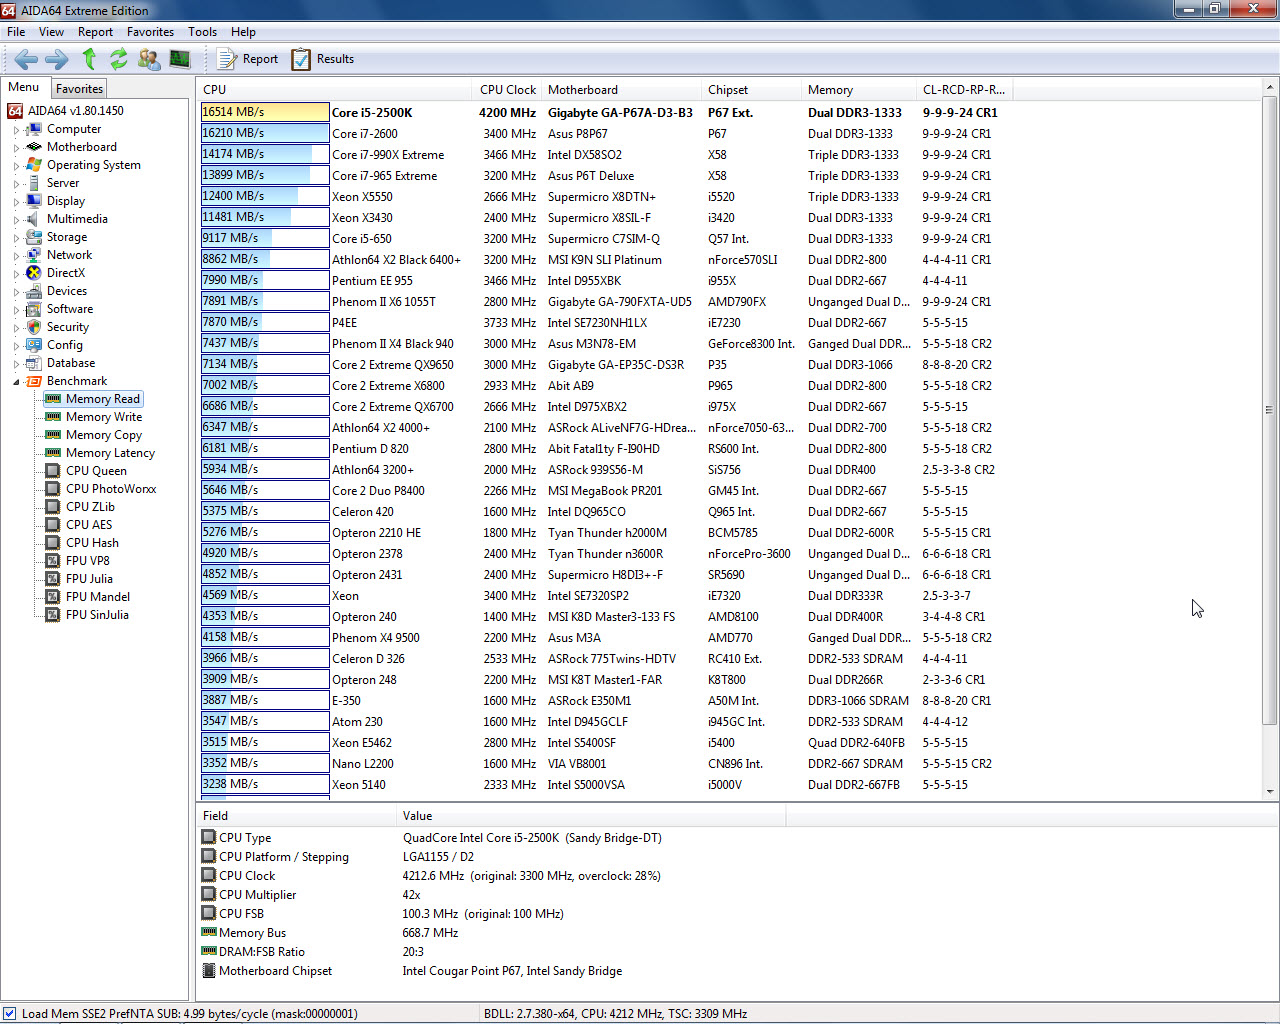Open the users icon in the toolbar

coord(149,59)
